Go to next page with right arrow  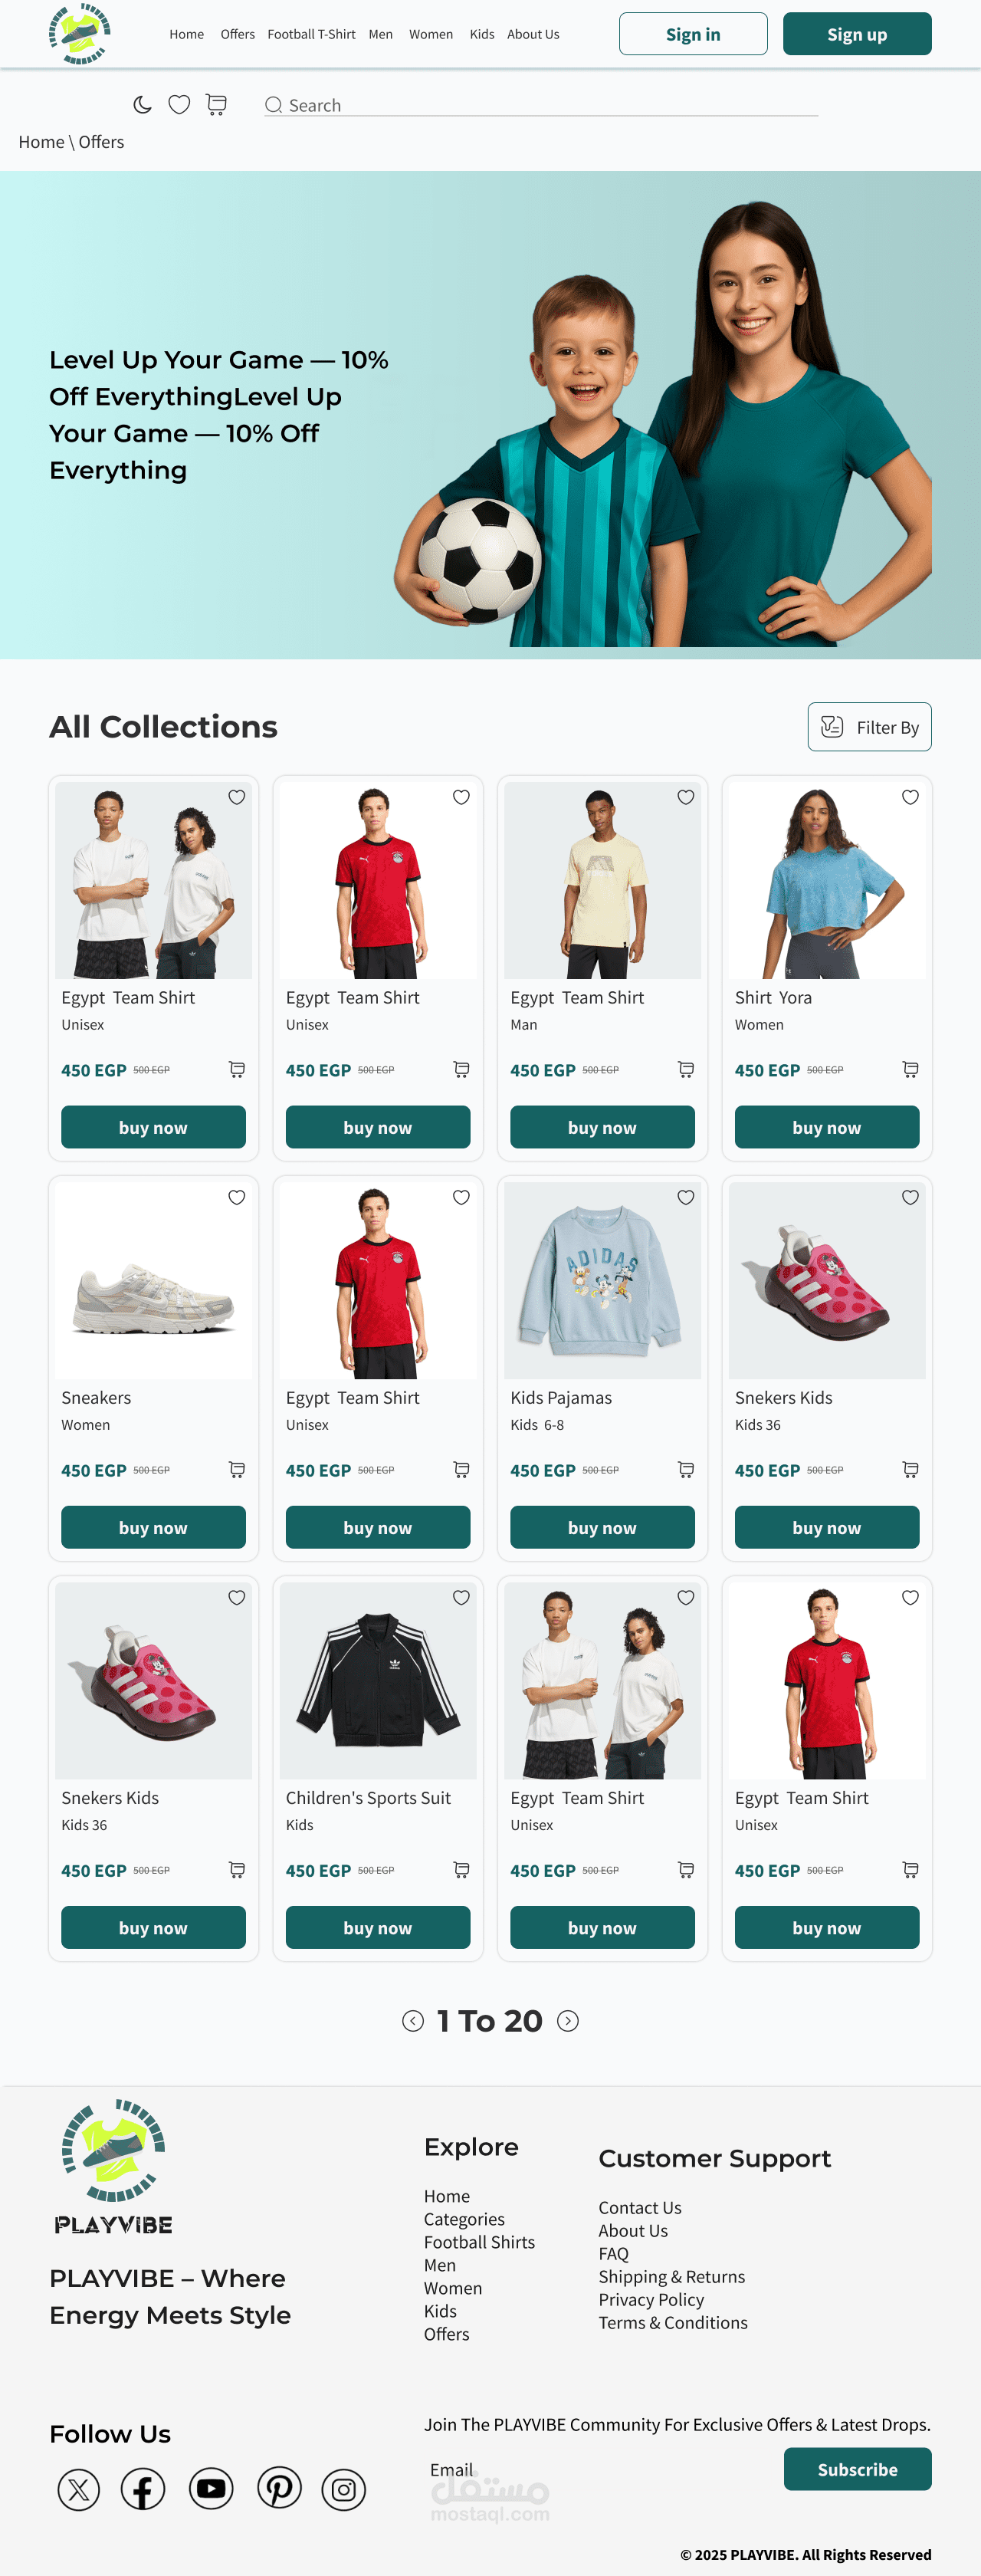click(x=568, y=2021)
